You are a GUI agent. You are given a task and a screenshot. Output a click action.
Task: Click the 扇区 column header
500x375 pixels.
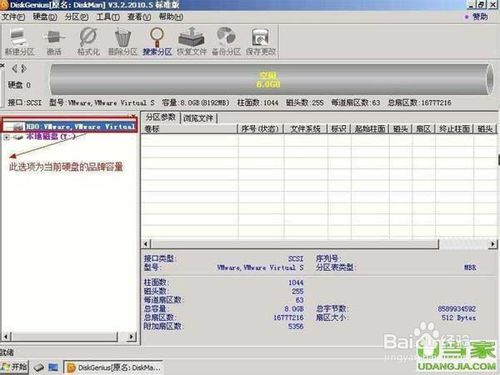pyautogui.click(x=423, y=129)
